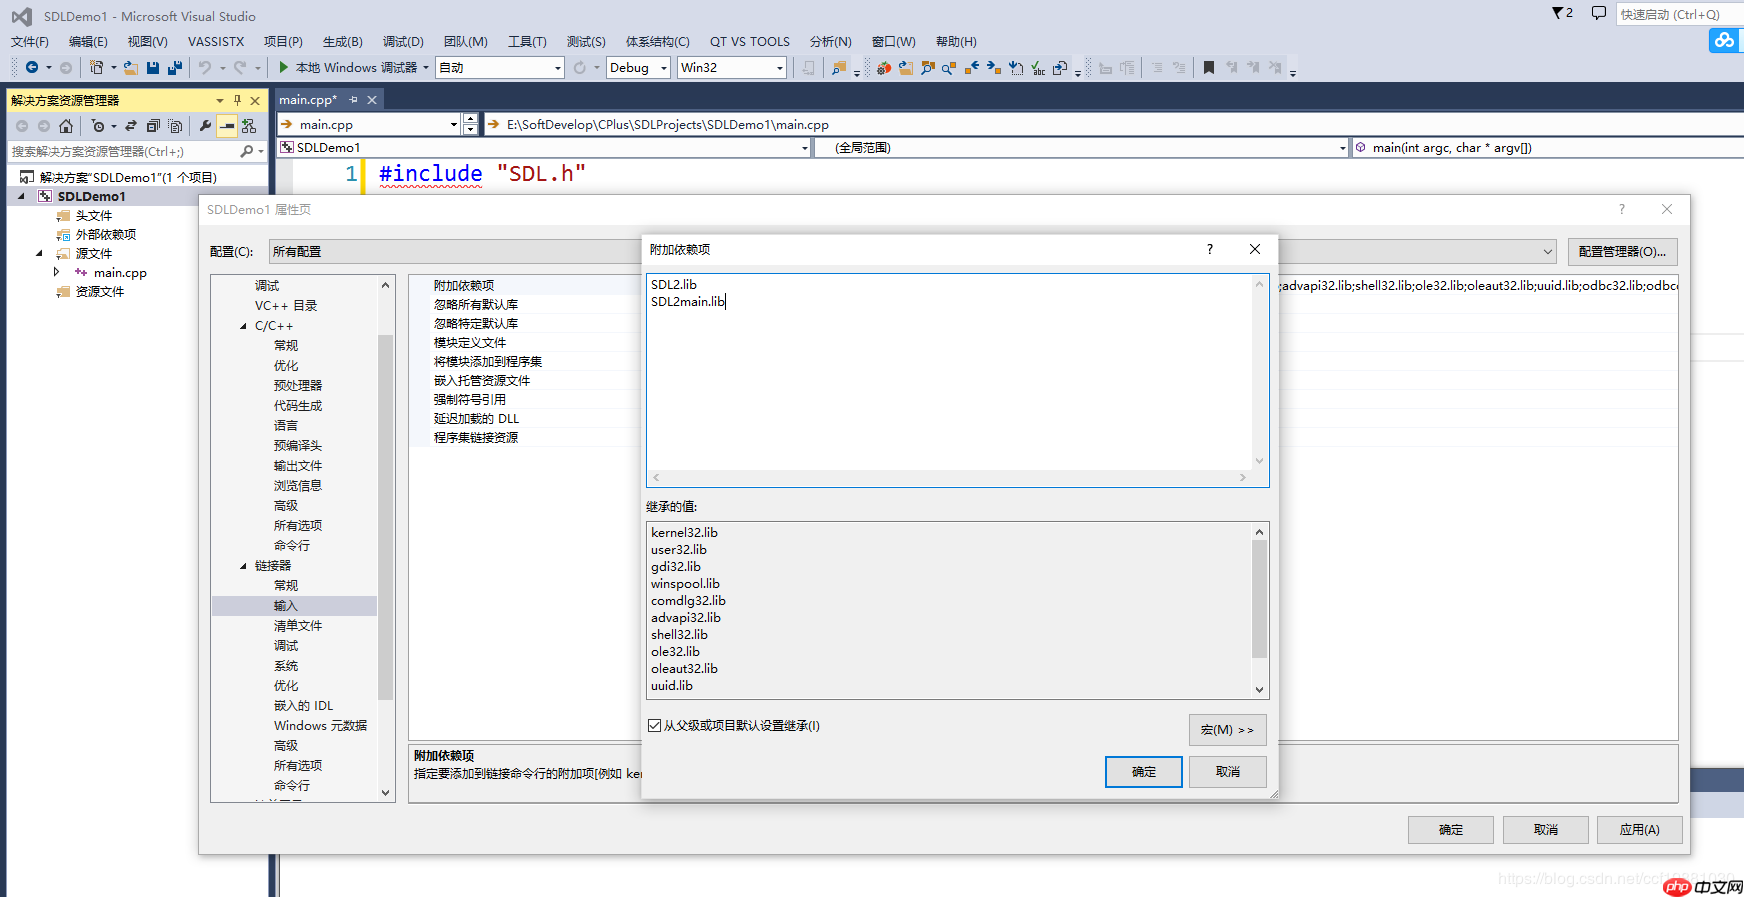Click 应用(A) in the property pages
This screenshot has width=1744, height=897.
[1640, 830]
